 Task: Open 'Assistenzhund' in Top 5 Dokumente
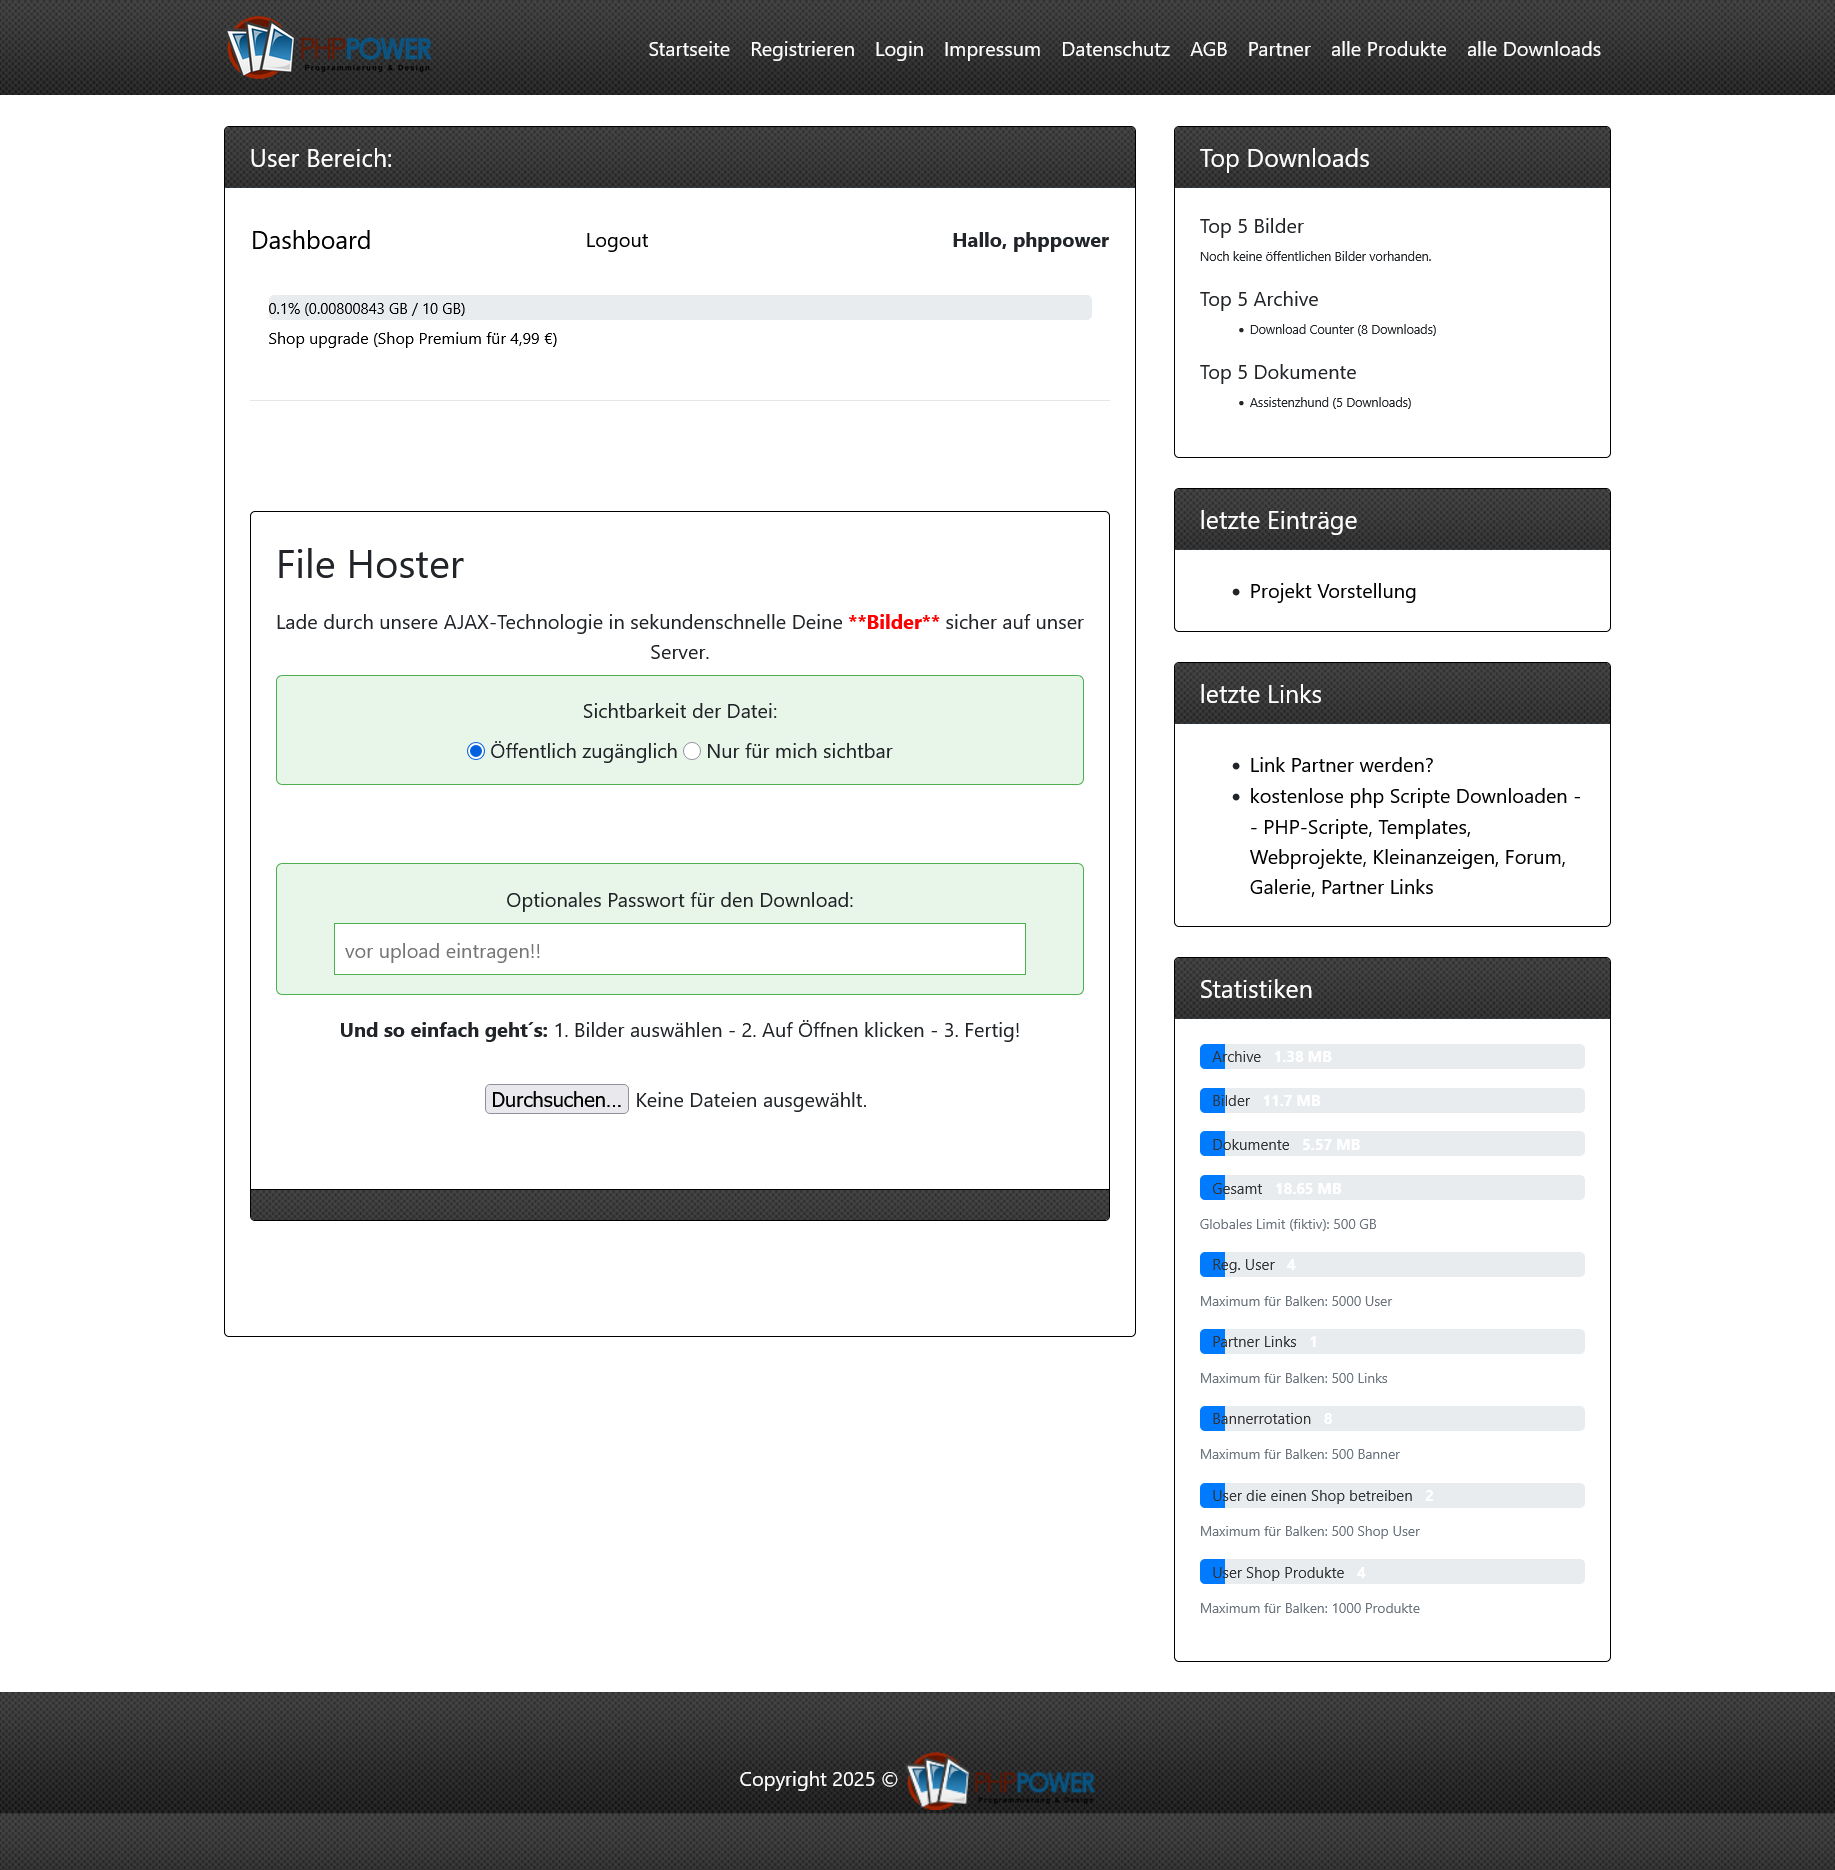[1329, 402]
